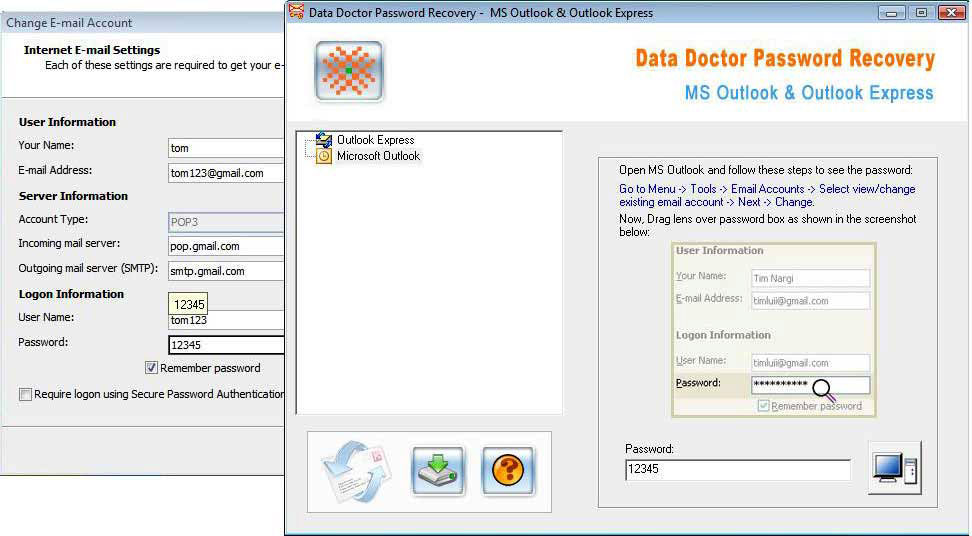
Task: Click the Password field in Change E-mail Account
Action: click(x=226, y=345)
